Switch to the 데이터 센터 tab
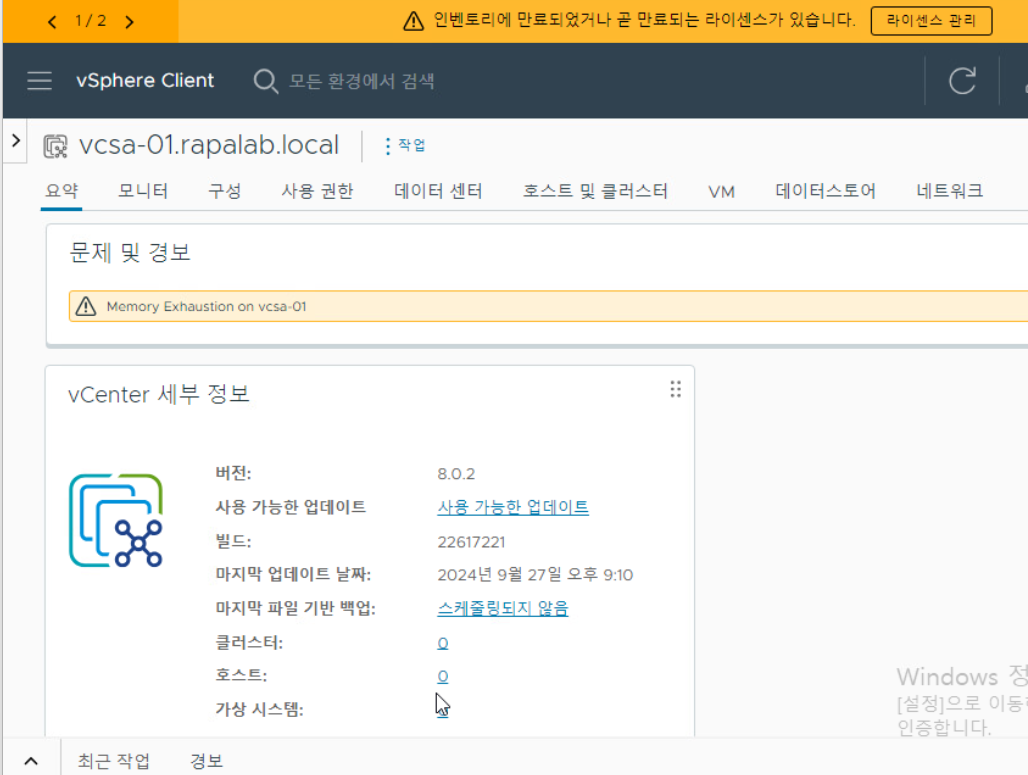 tap(438, 191)
